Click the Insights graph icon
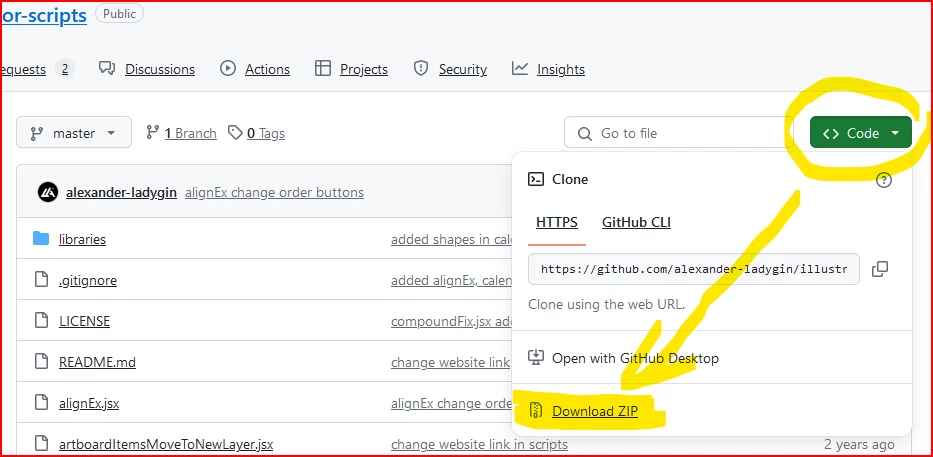Image resolution: width=933 pixels, height=457 pixels. 519,68
